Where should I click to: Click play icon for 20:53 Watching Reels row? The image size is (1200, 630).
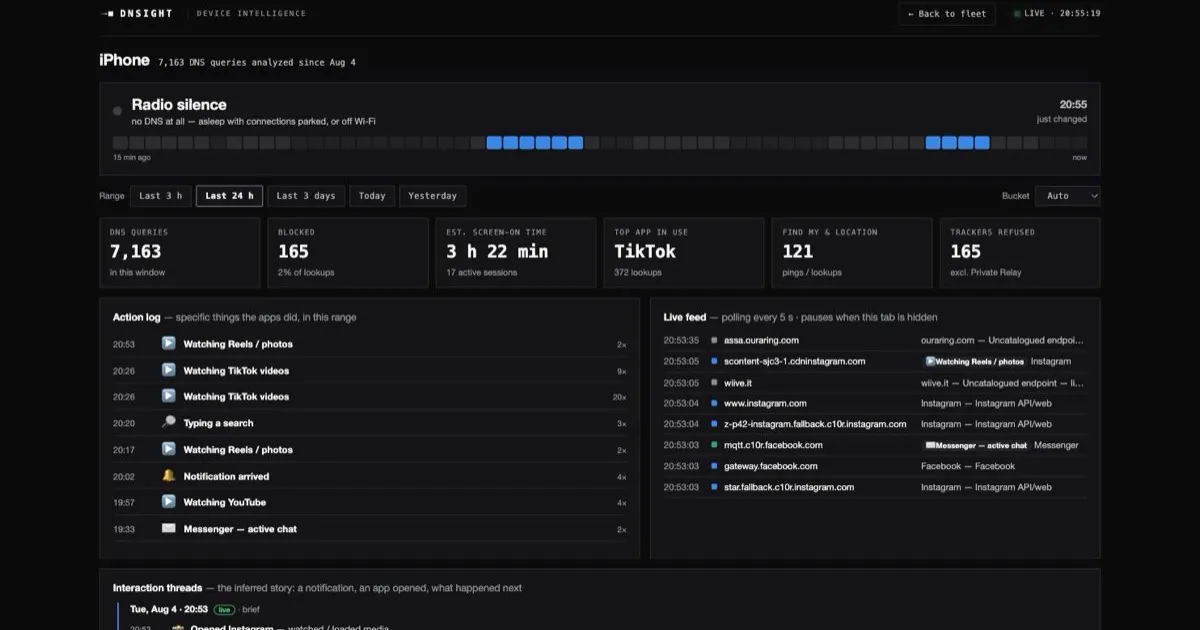(169, 344)
